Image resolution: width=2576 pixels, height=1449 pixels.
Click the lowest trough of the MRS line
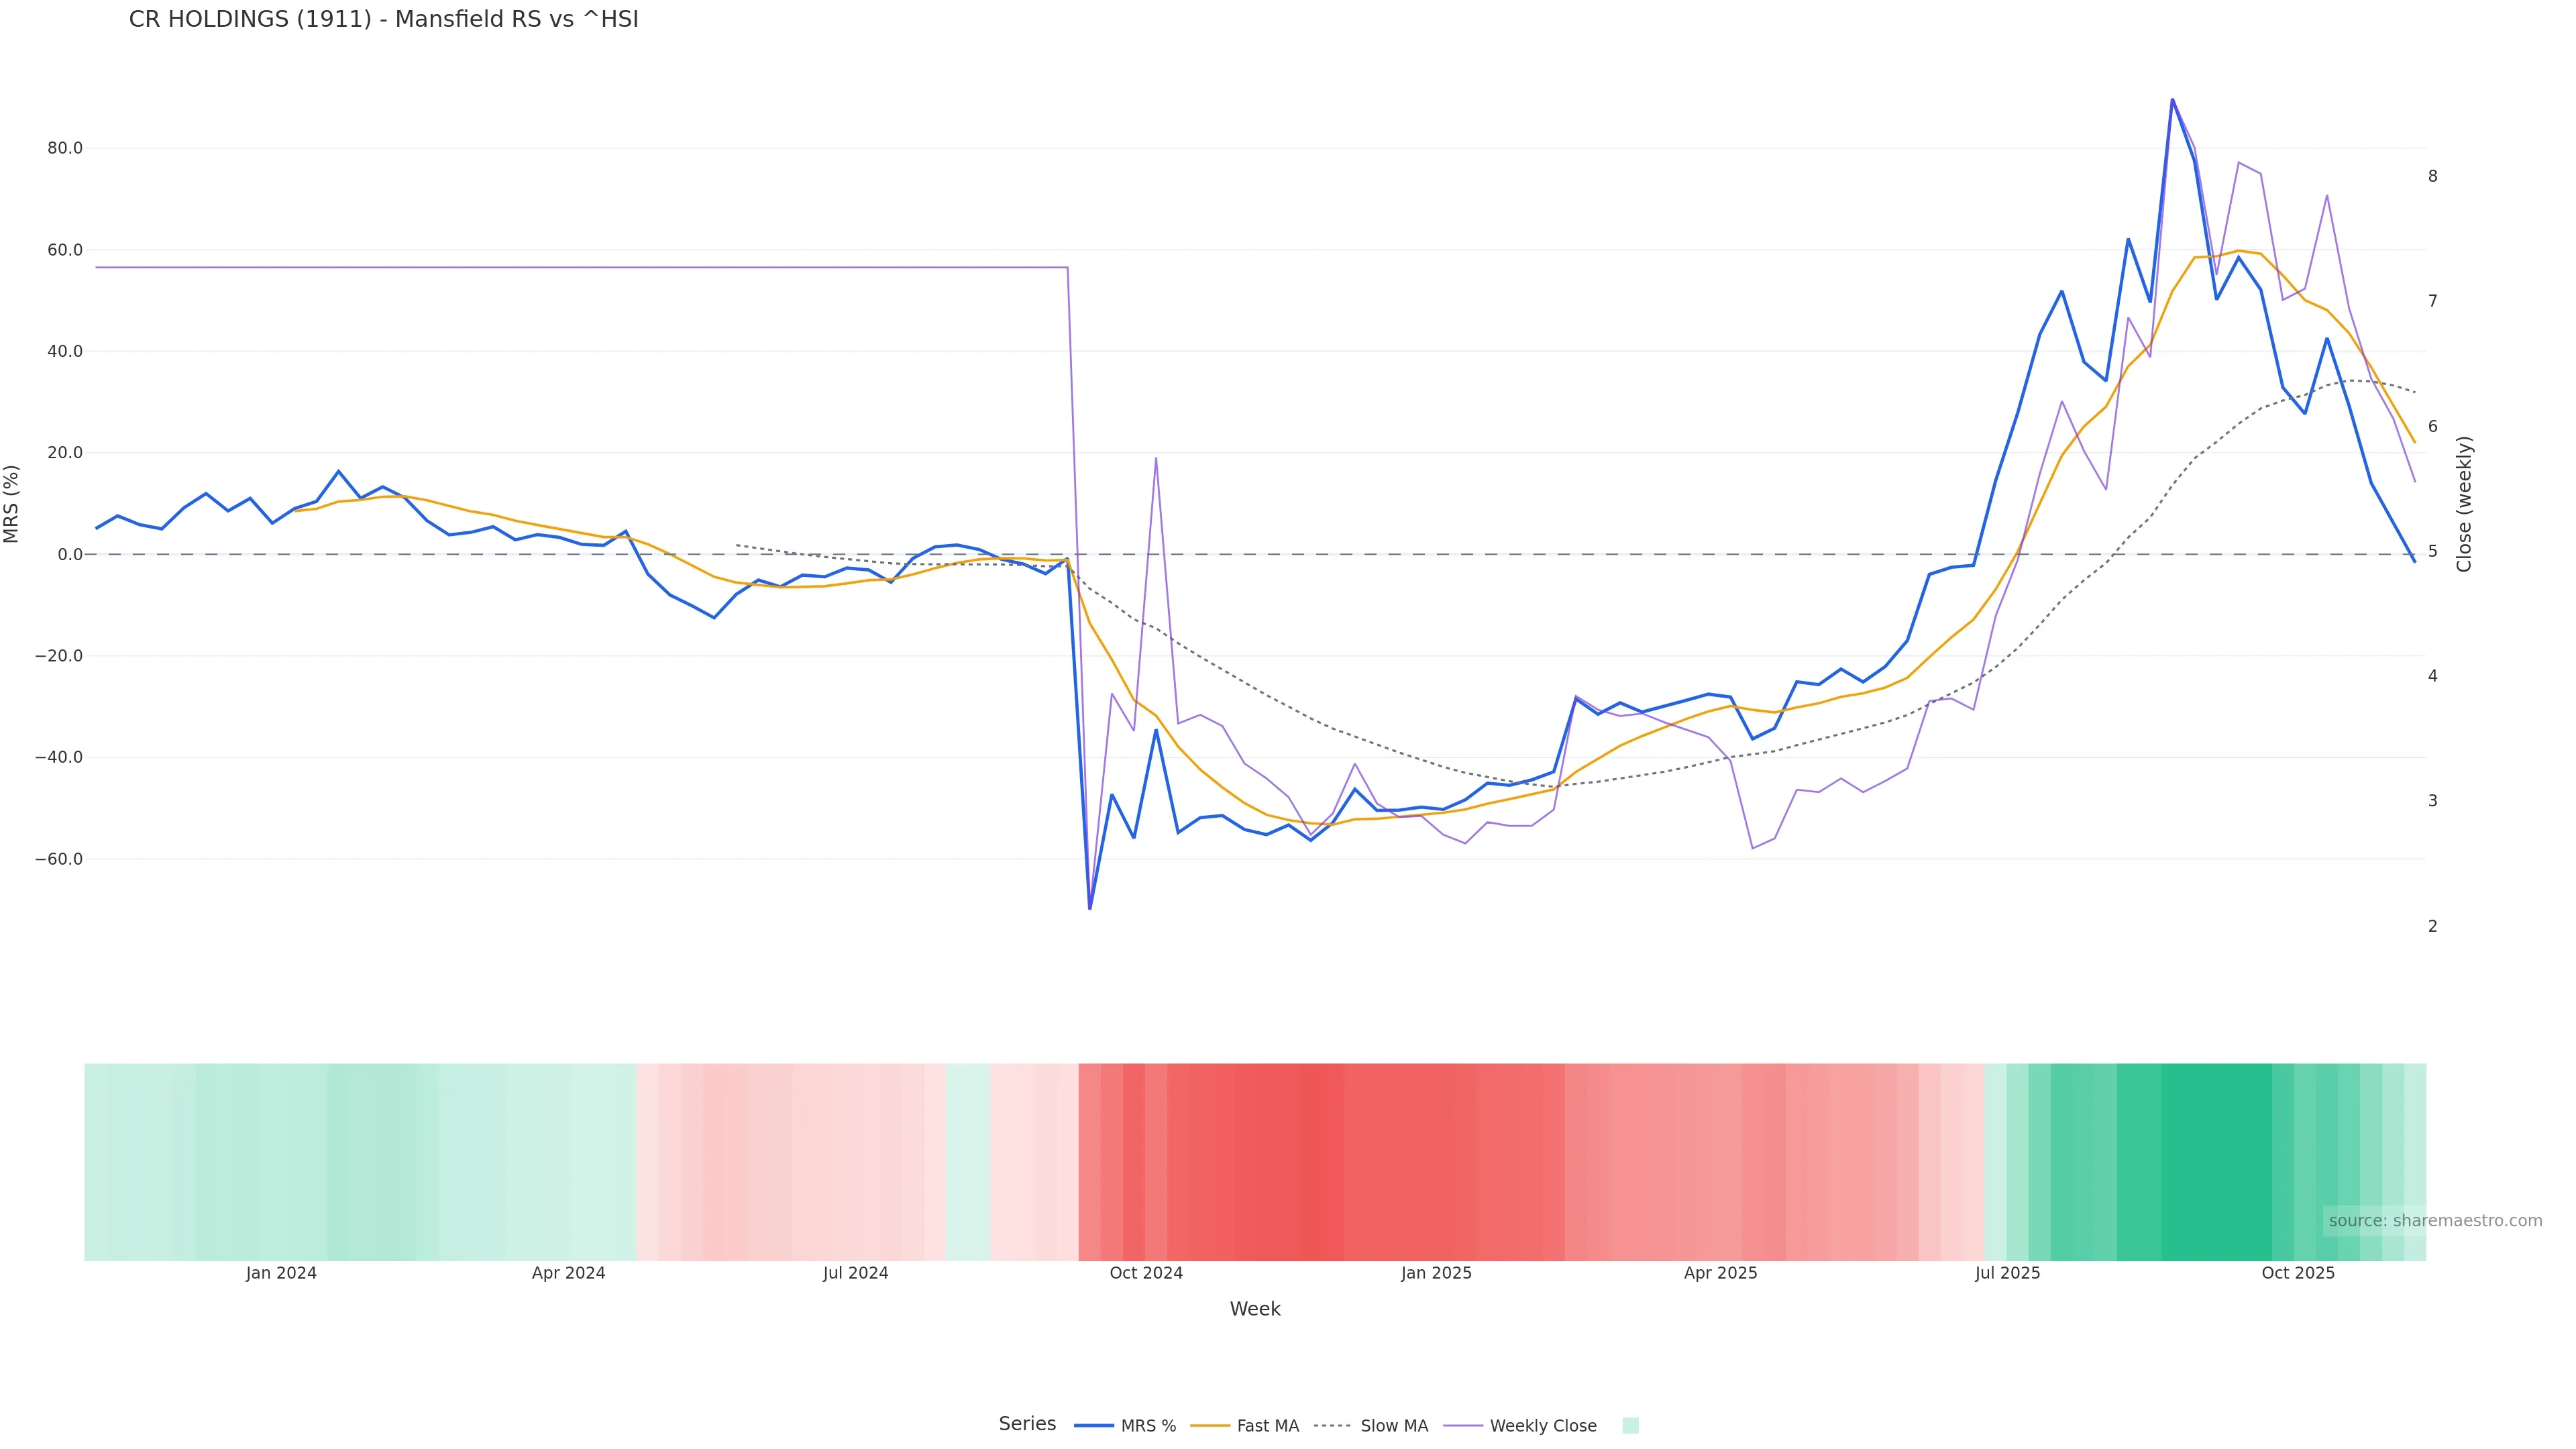(x=1090, y=908)
